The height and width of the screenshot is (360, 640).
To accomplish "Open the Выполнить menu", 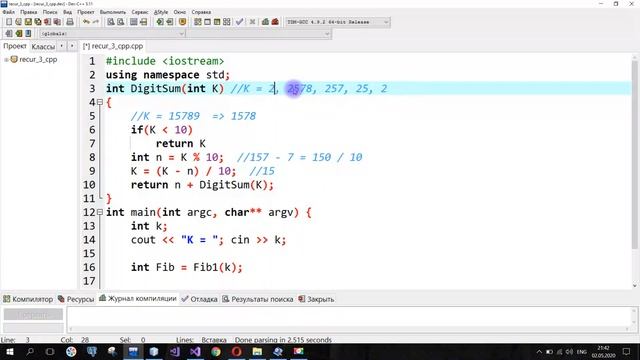I will tap(113, 12).
